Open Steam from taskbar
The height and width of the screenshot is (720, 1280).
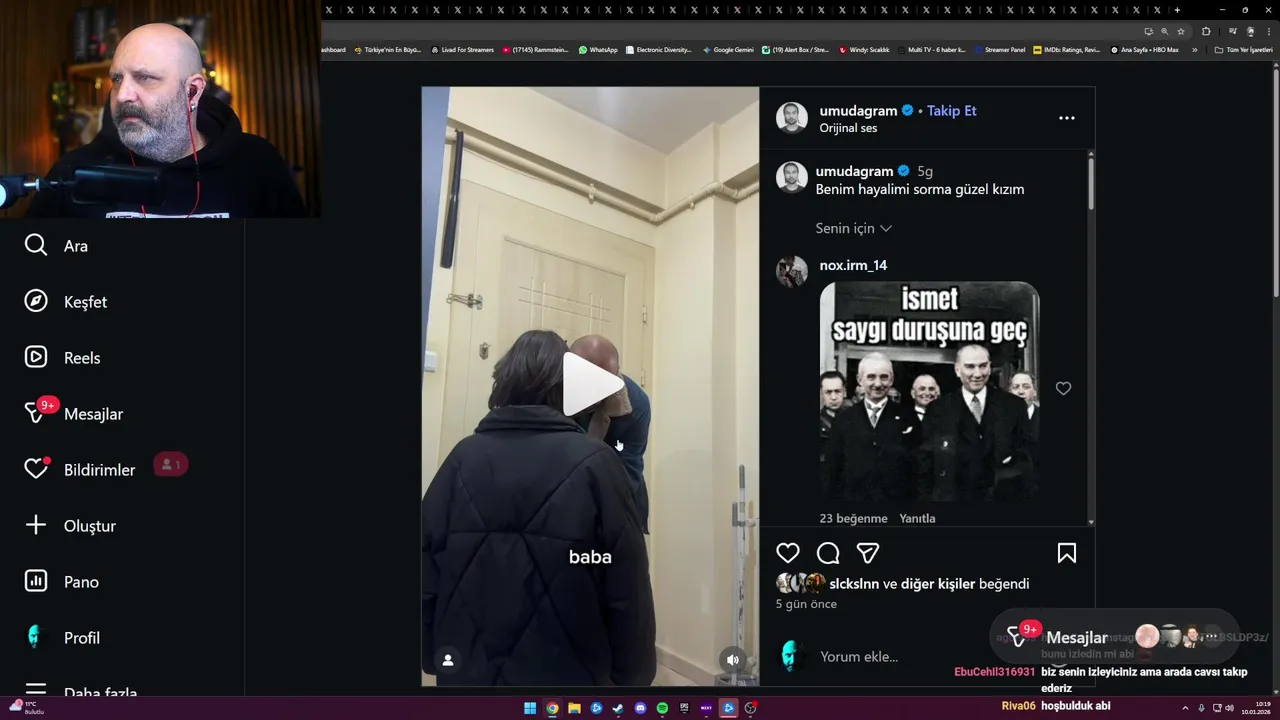[x=618, y=708]
